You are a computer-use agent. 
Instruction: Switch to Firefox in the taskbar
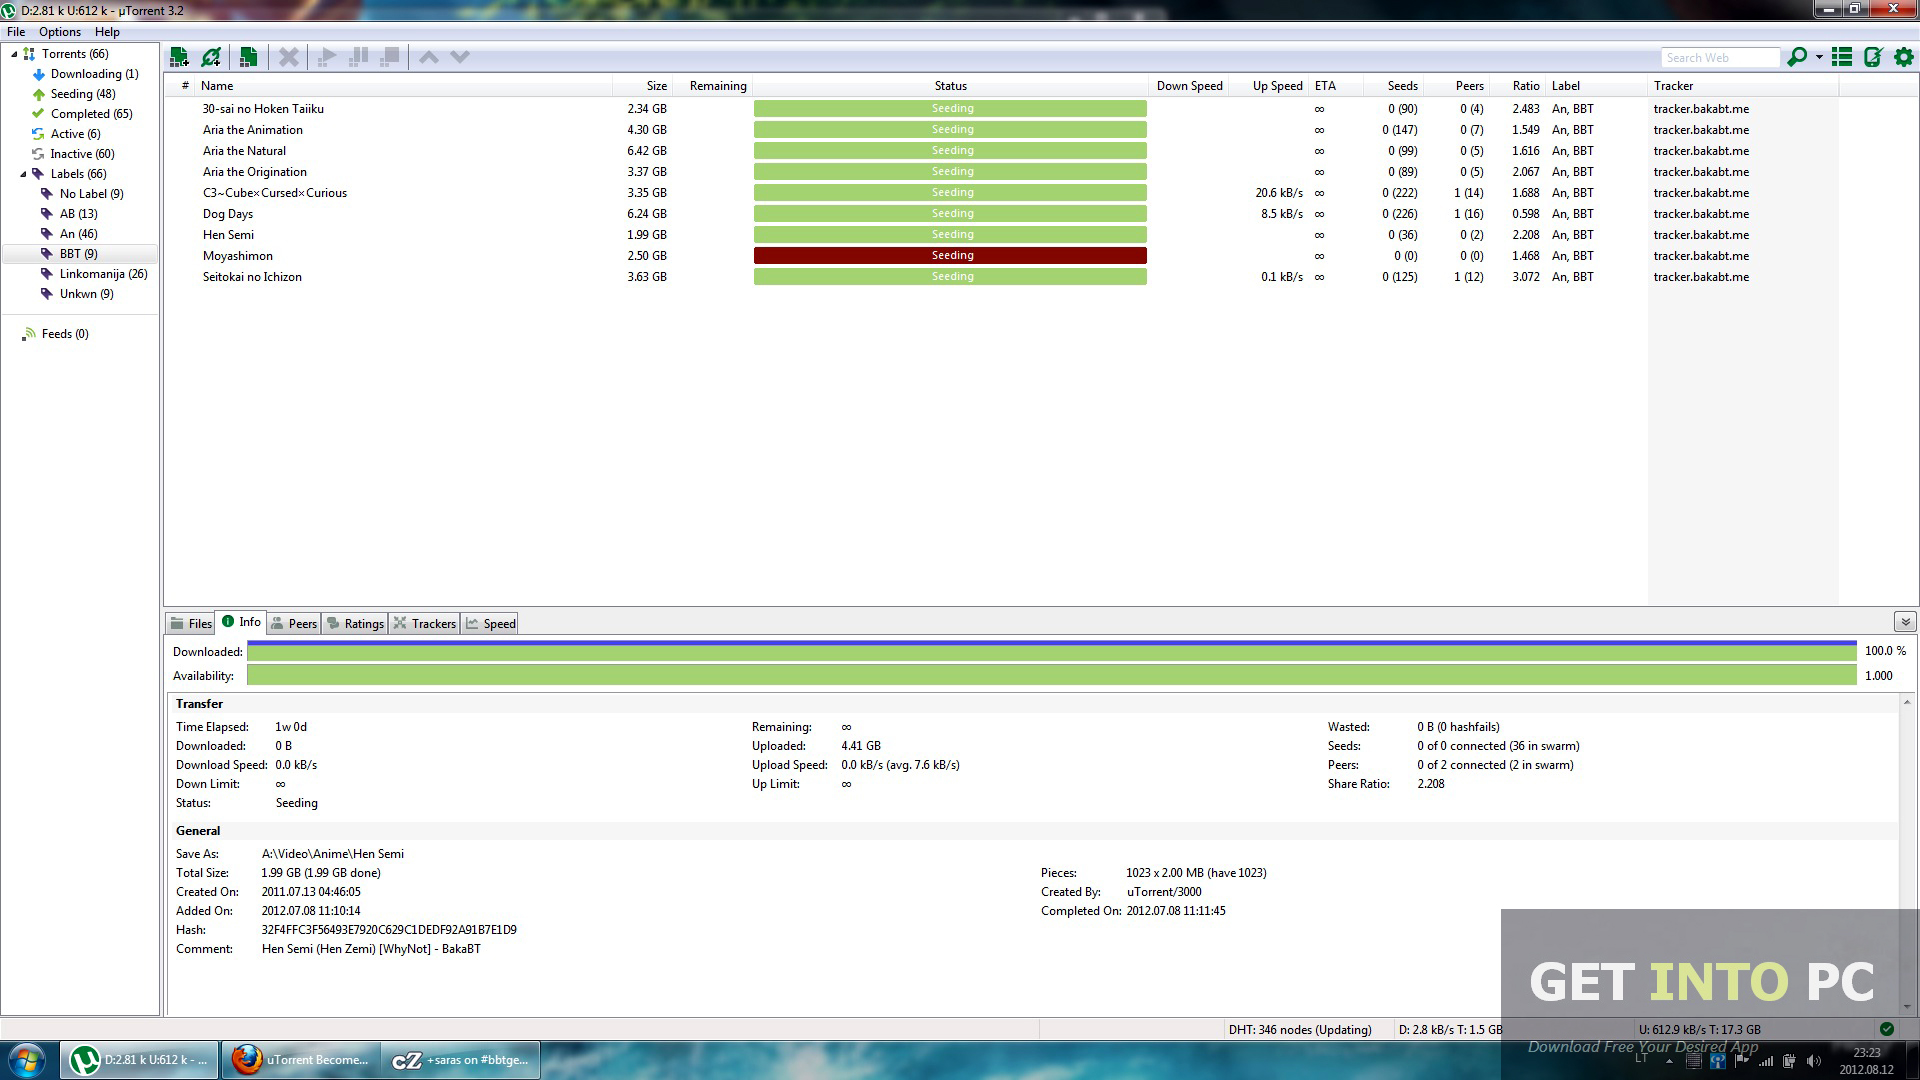coord(300,1060)
